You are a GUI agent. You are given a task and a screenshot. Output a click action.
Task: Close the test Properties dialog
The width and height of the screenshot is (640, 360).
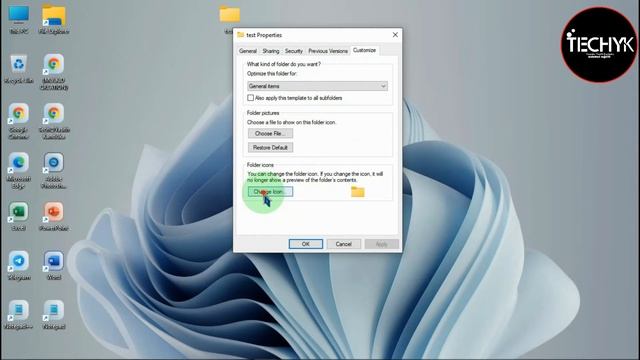tap(395, 35)
